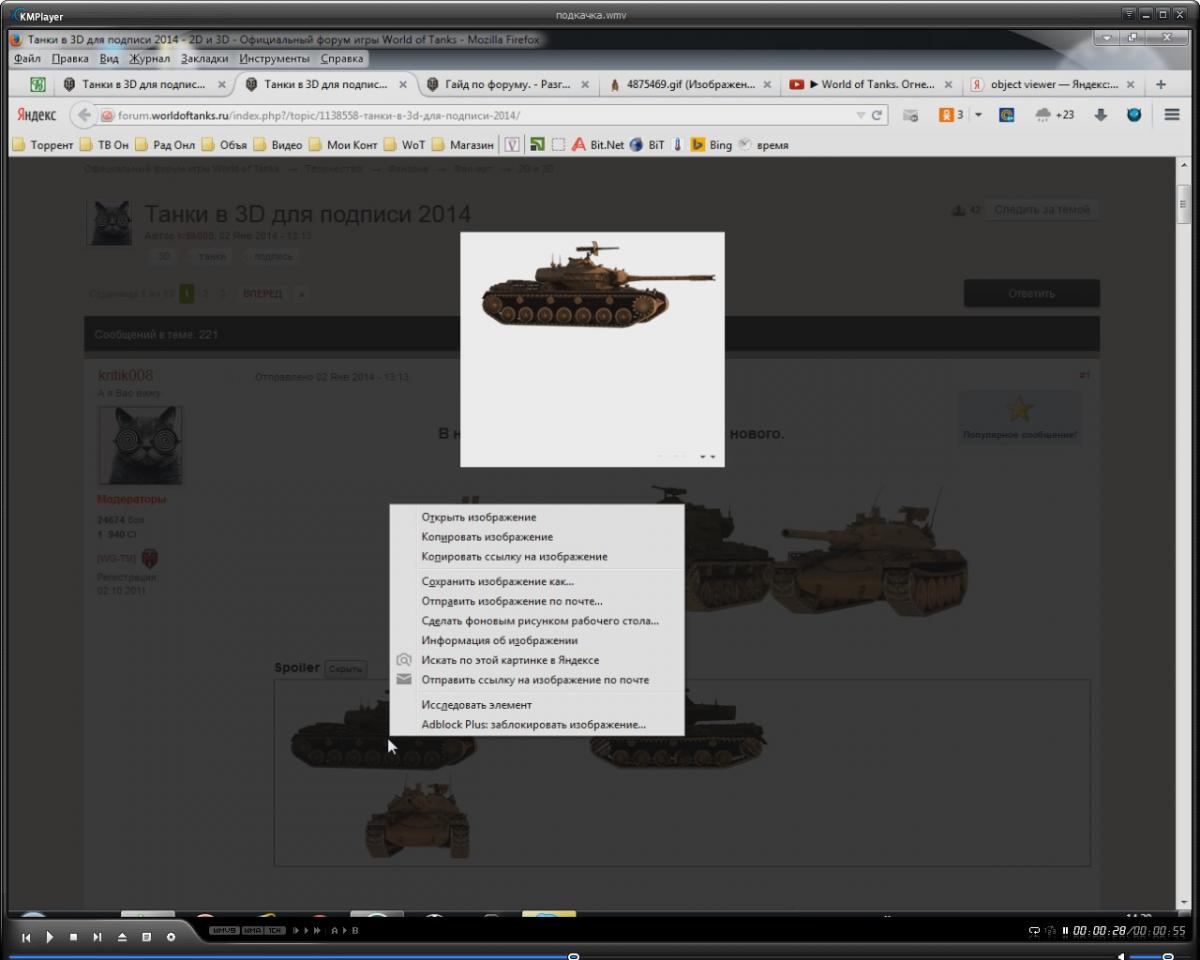Open the Торрент bookmarks folder
Image resolution: width=1200 pixels, height=960 pixels.
coord(43,145)
